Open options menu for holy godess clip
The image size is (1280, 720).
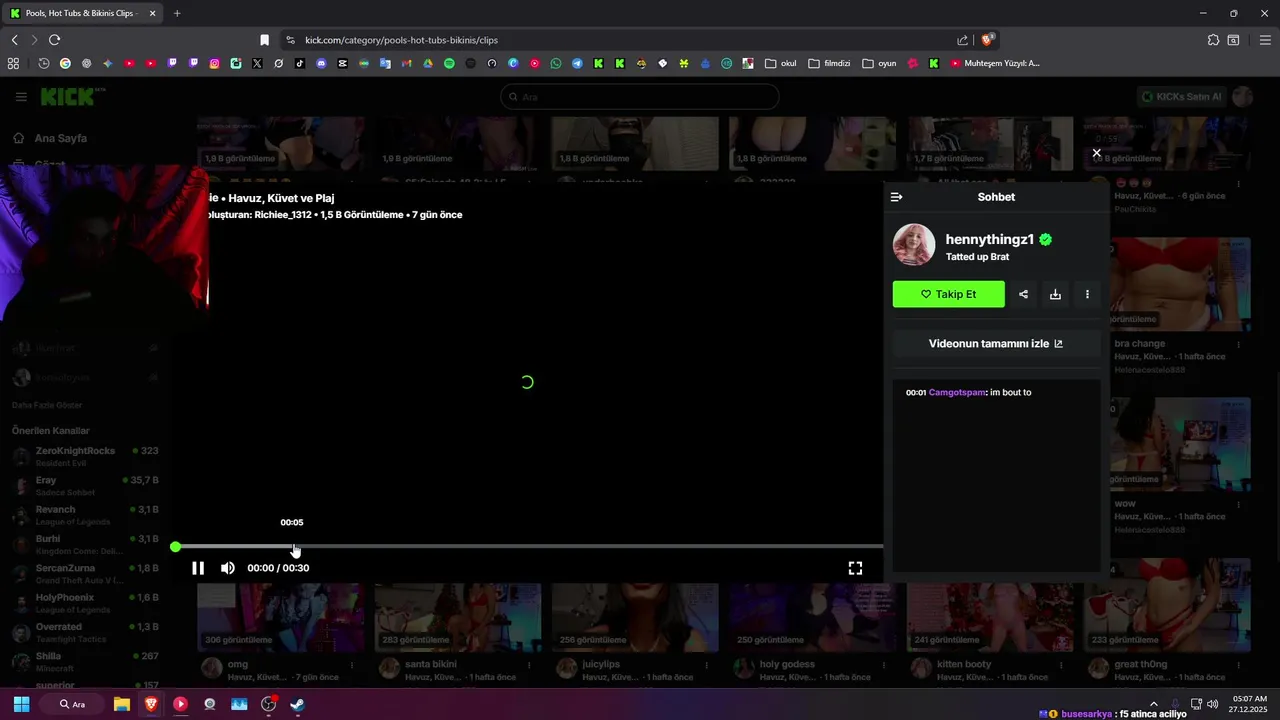(884, 665)
